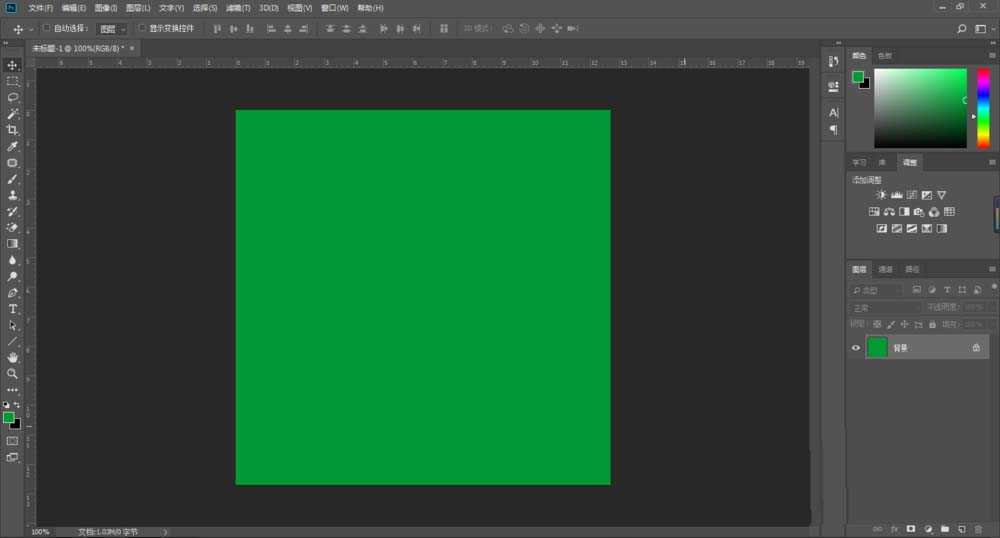Screen dimensions: 1000x538
Task: Create a new layer from Layers panel
Action: 961,528
